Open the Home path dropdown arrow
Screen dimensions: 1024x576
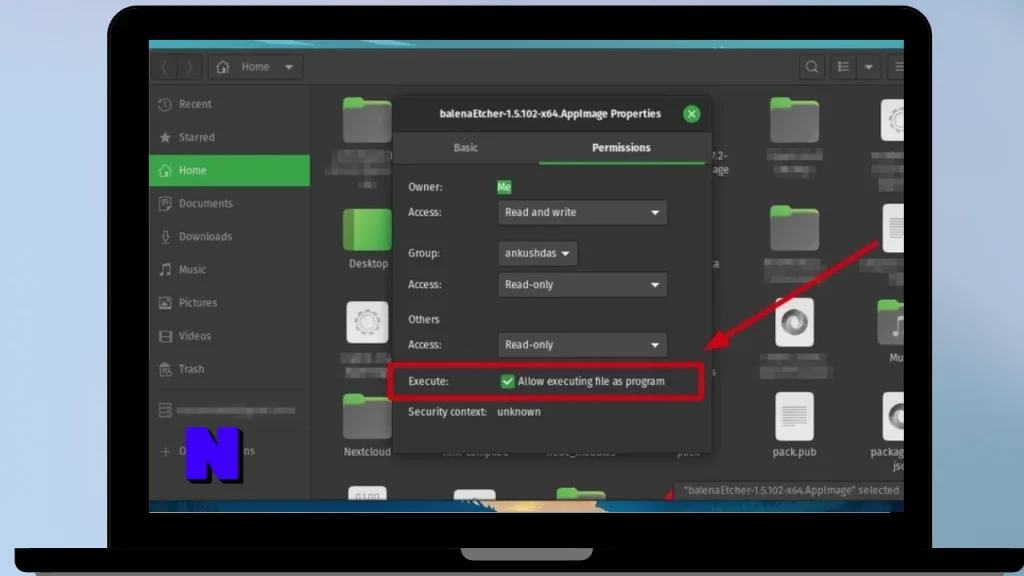[x=289, y=67]
